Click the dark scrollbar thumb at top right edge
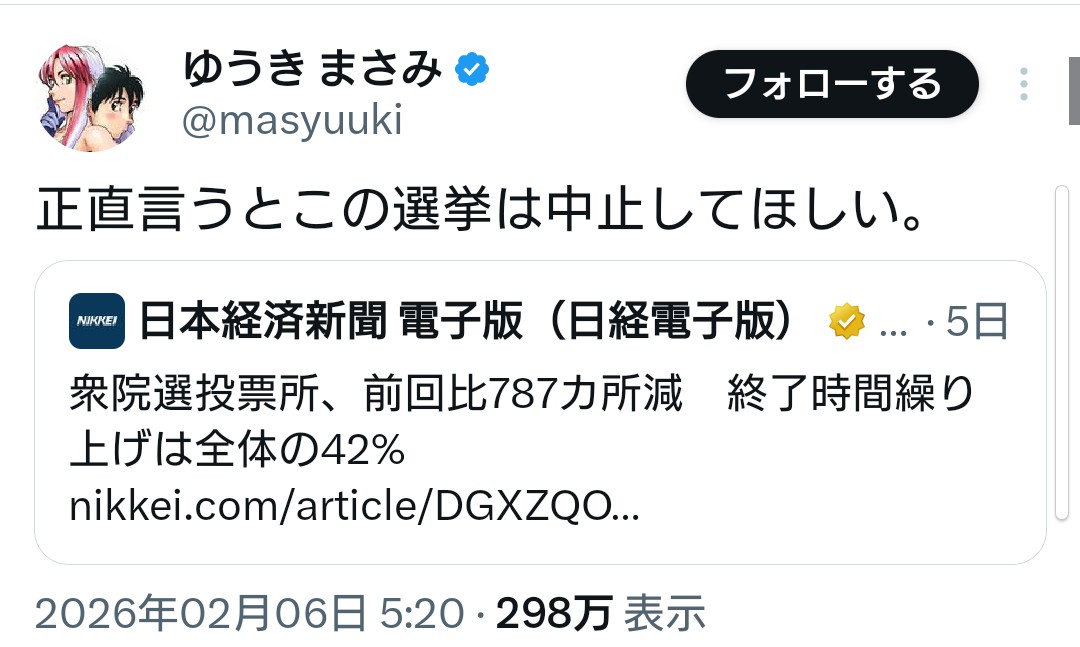The height and width of the screenshot is (647, 1080). click(1074, 91)
